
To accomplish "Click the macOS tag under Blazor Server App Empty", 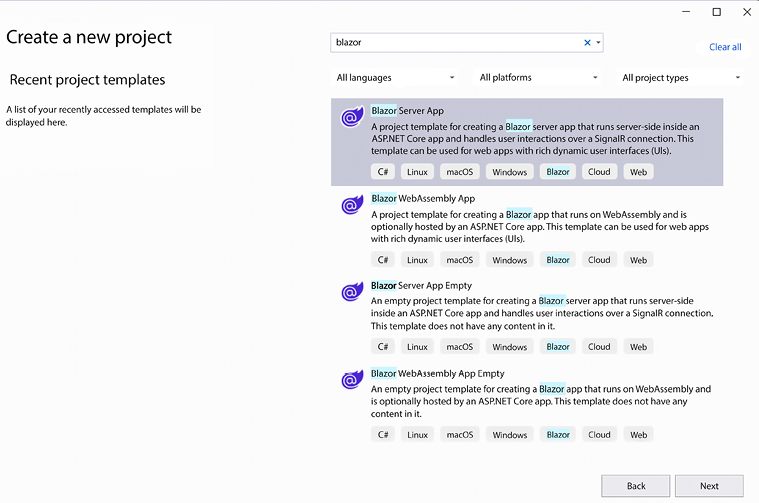I will pos(460,347).
